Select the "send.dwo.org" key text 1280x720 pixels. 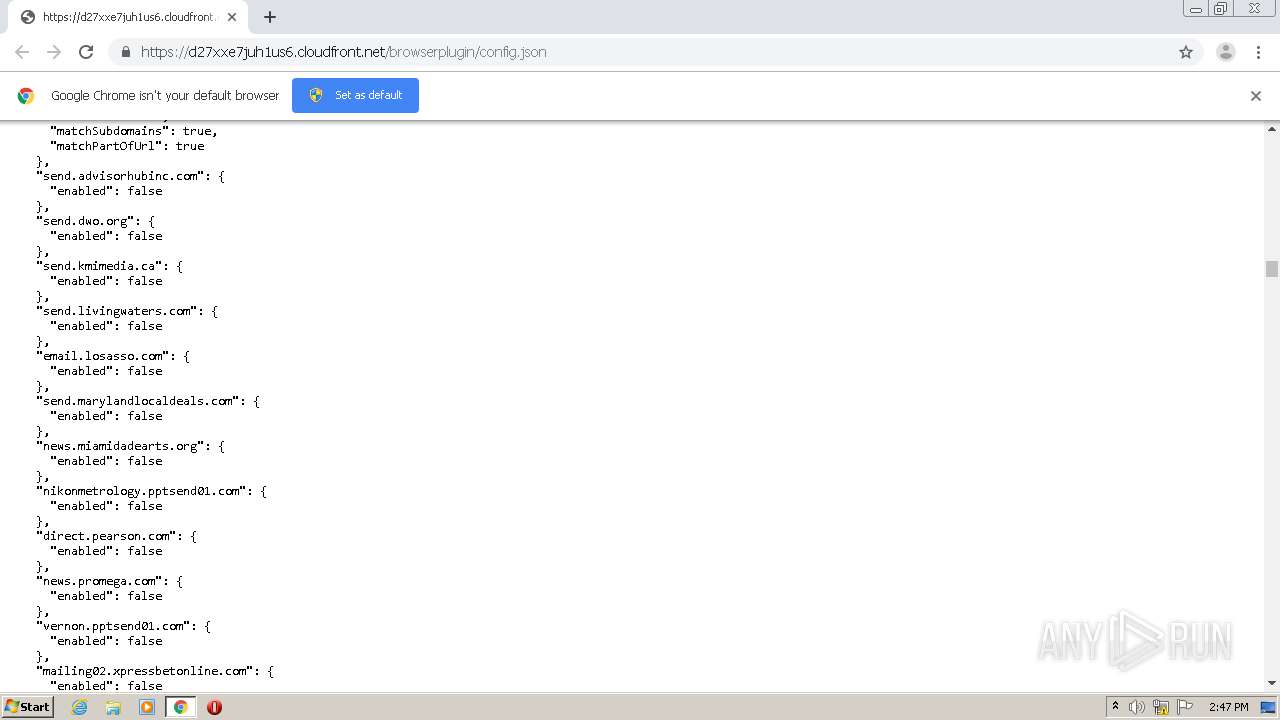(86, 221)
